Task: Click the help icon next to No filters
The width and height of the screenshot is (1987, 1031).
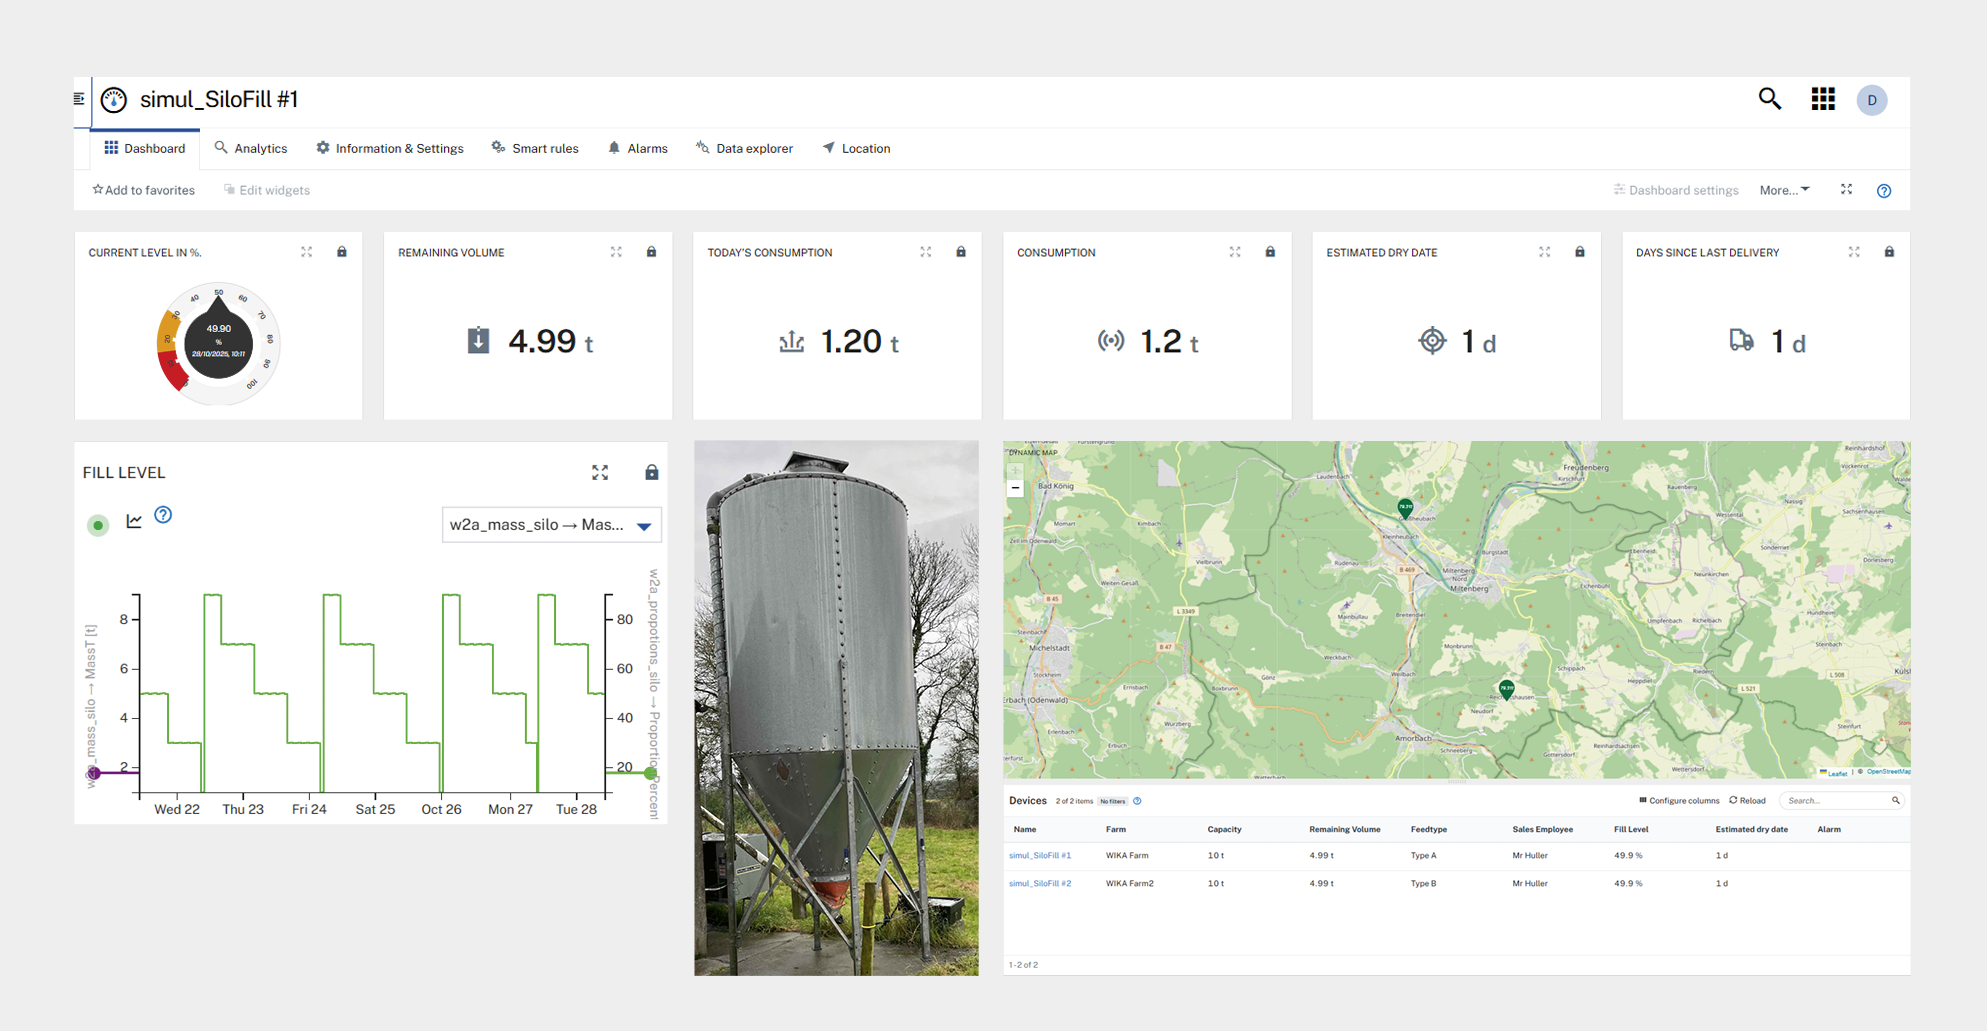Action: (1137, 801)
